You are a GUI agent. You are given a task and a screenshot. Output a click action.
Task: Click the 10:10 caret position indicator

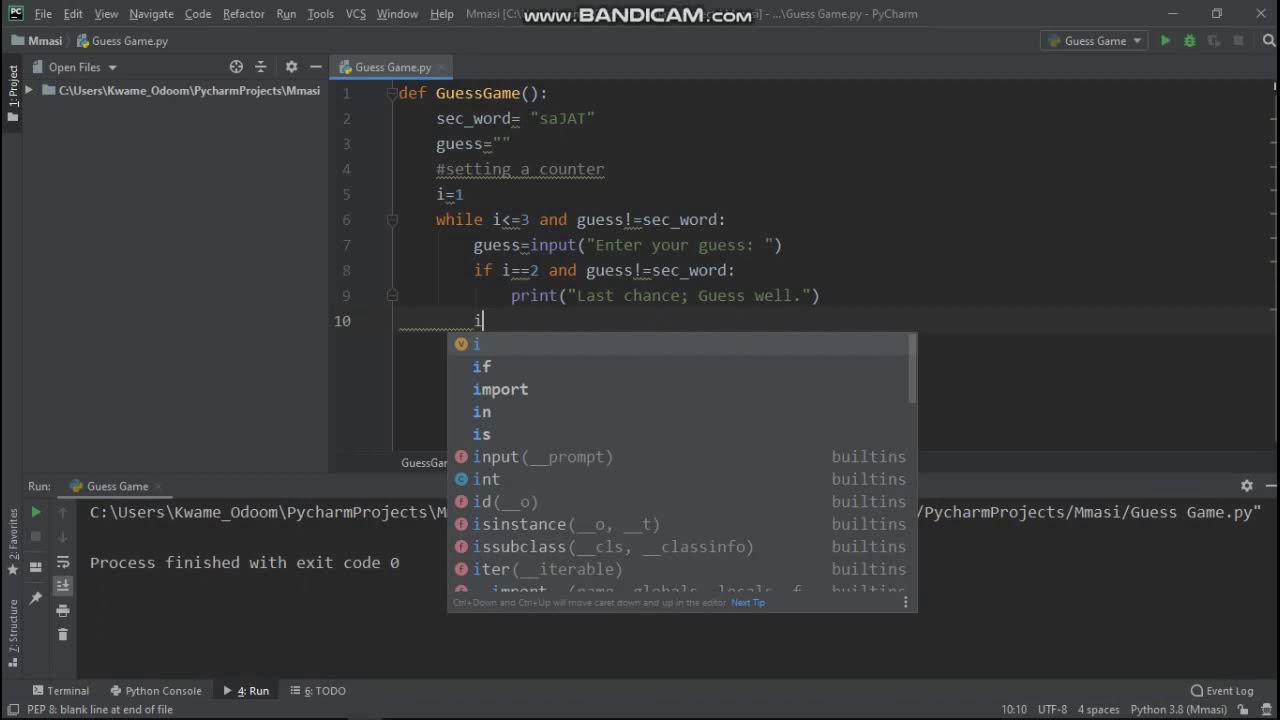coord(1014,710)
